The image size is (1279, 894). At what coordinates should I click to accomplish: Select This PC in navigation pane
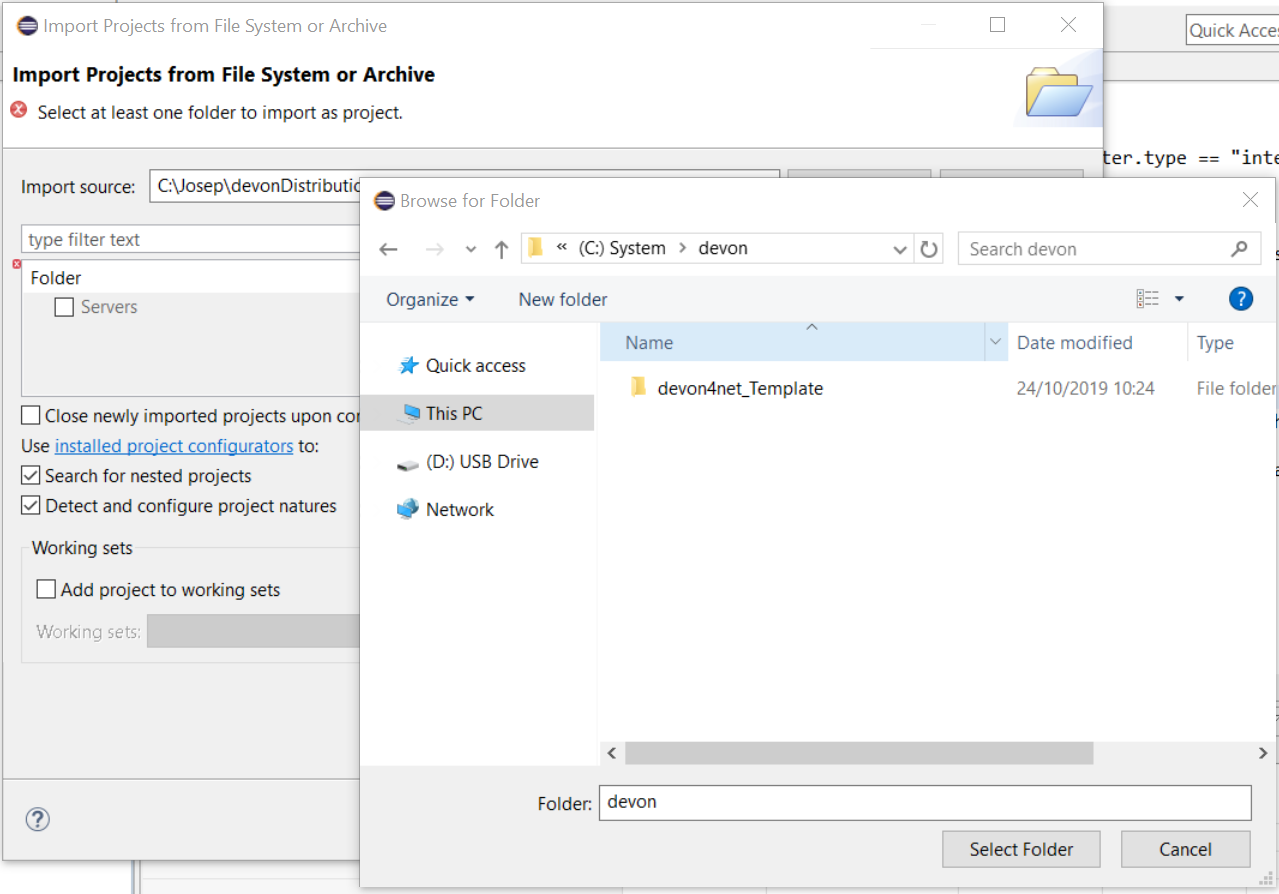pos(454,414)
